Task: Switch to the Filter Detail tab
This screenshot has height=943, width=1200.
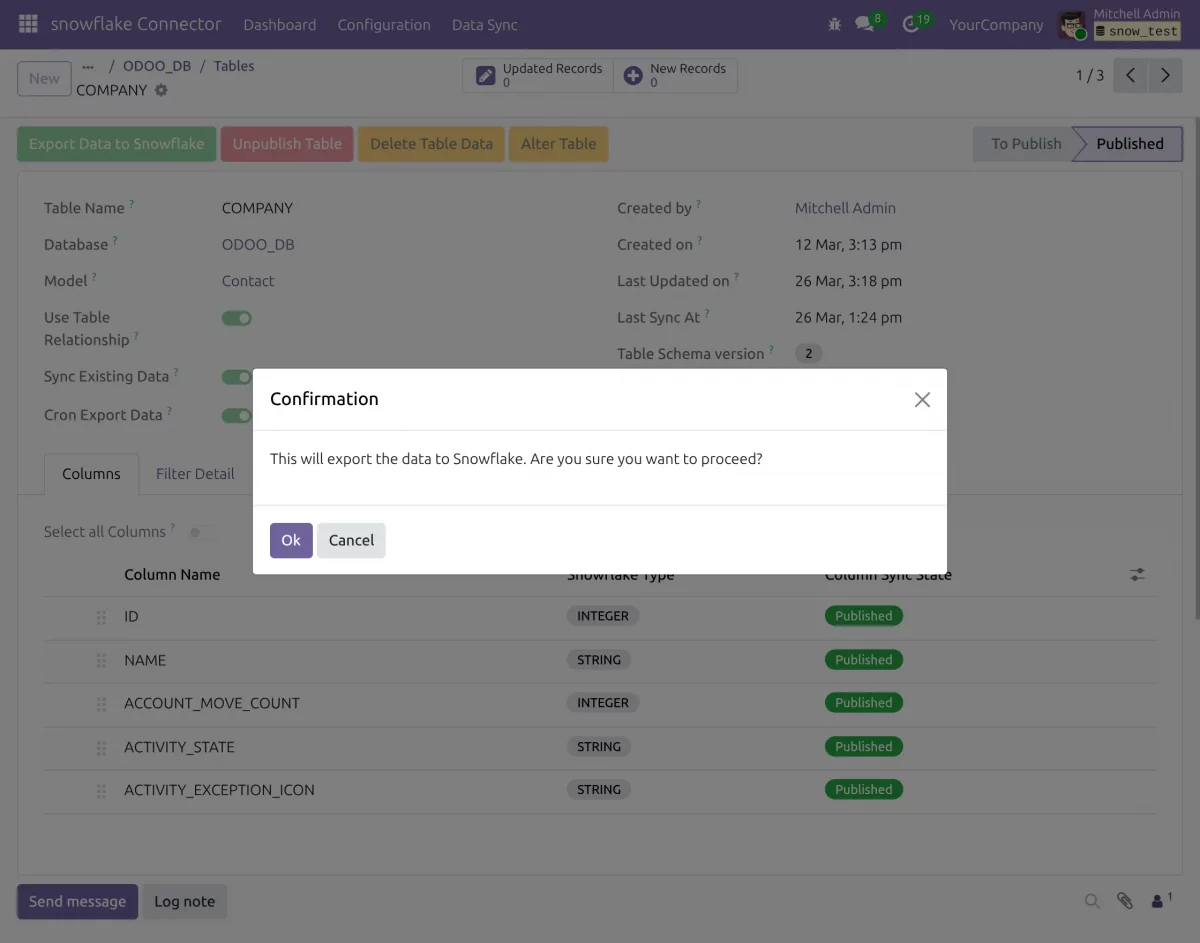Action: [x=195, y=473]
